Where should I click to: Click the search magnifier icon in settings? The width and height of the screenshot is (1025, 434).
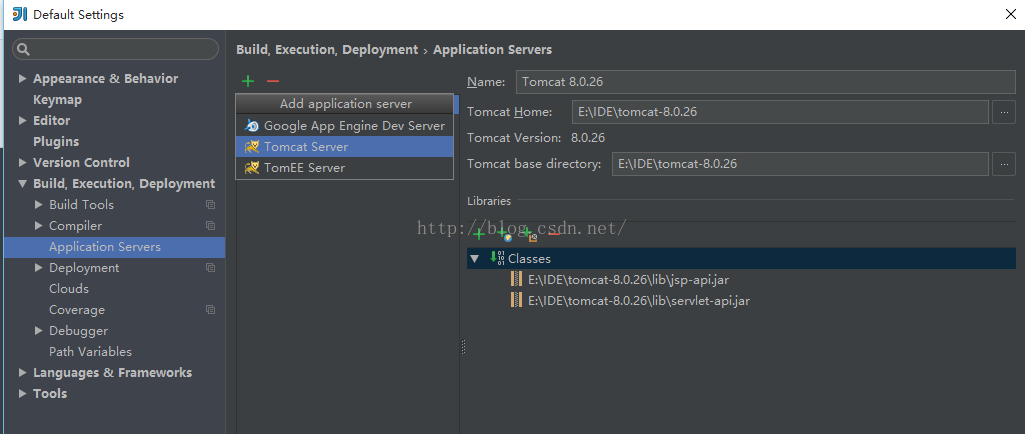(24, 49)
